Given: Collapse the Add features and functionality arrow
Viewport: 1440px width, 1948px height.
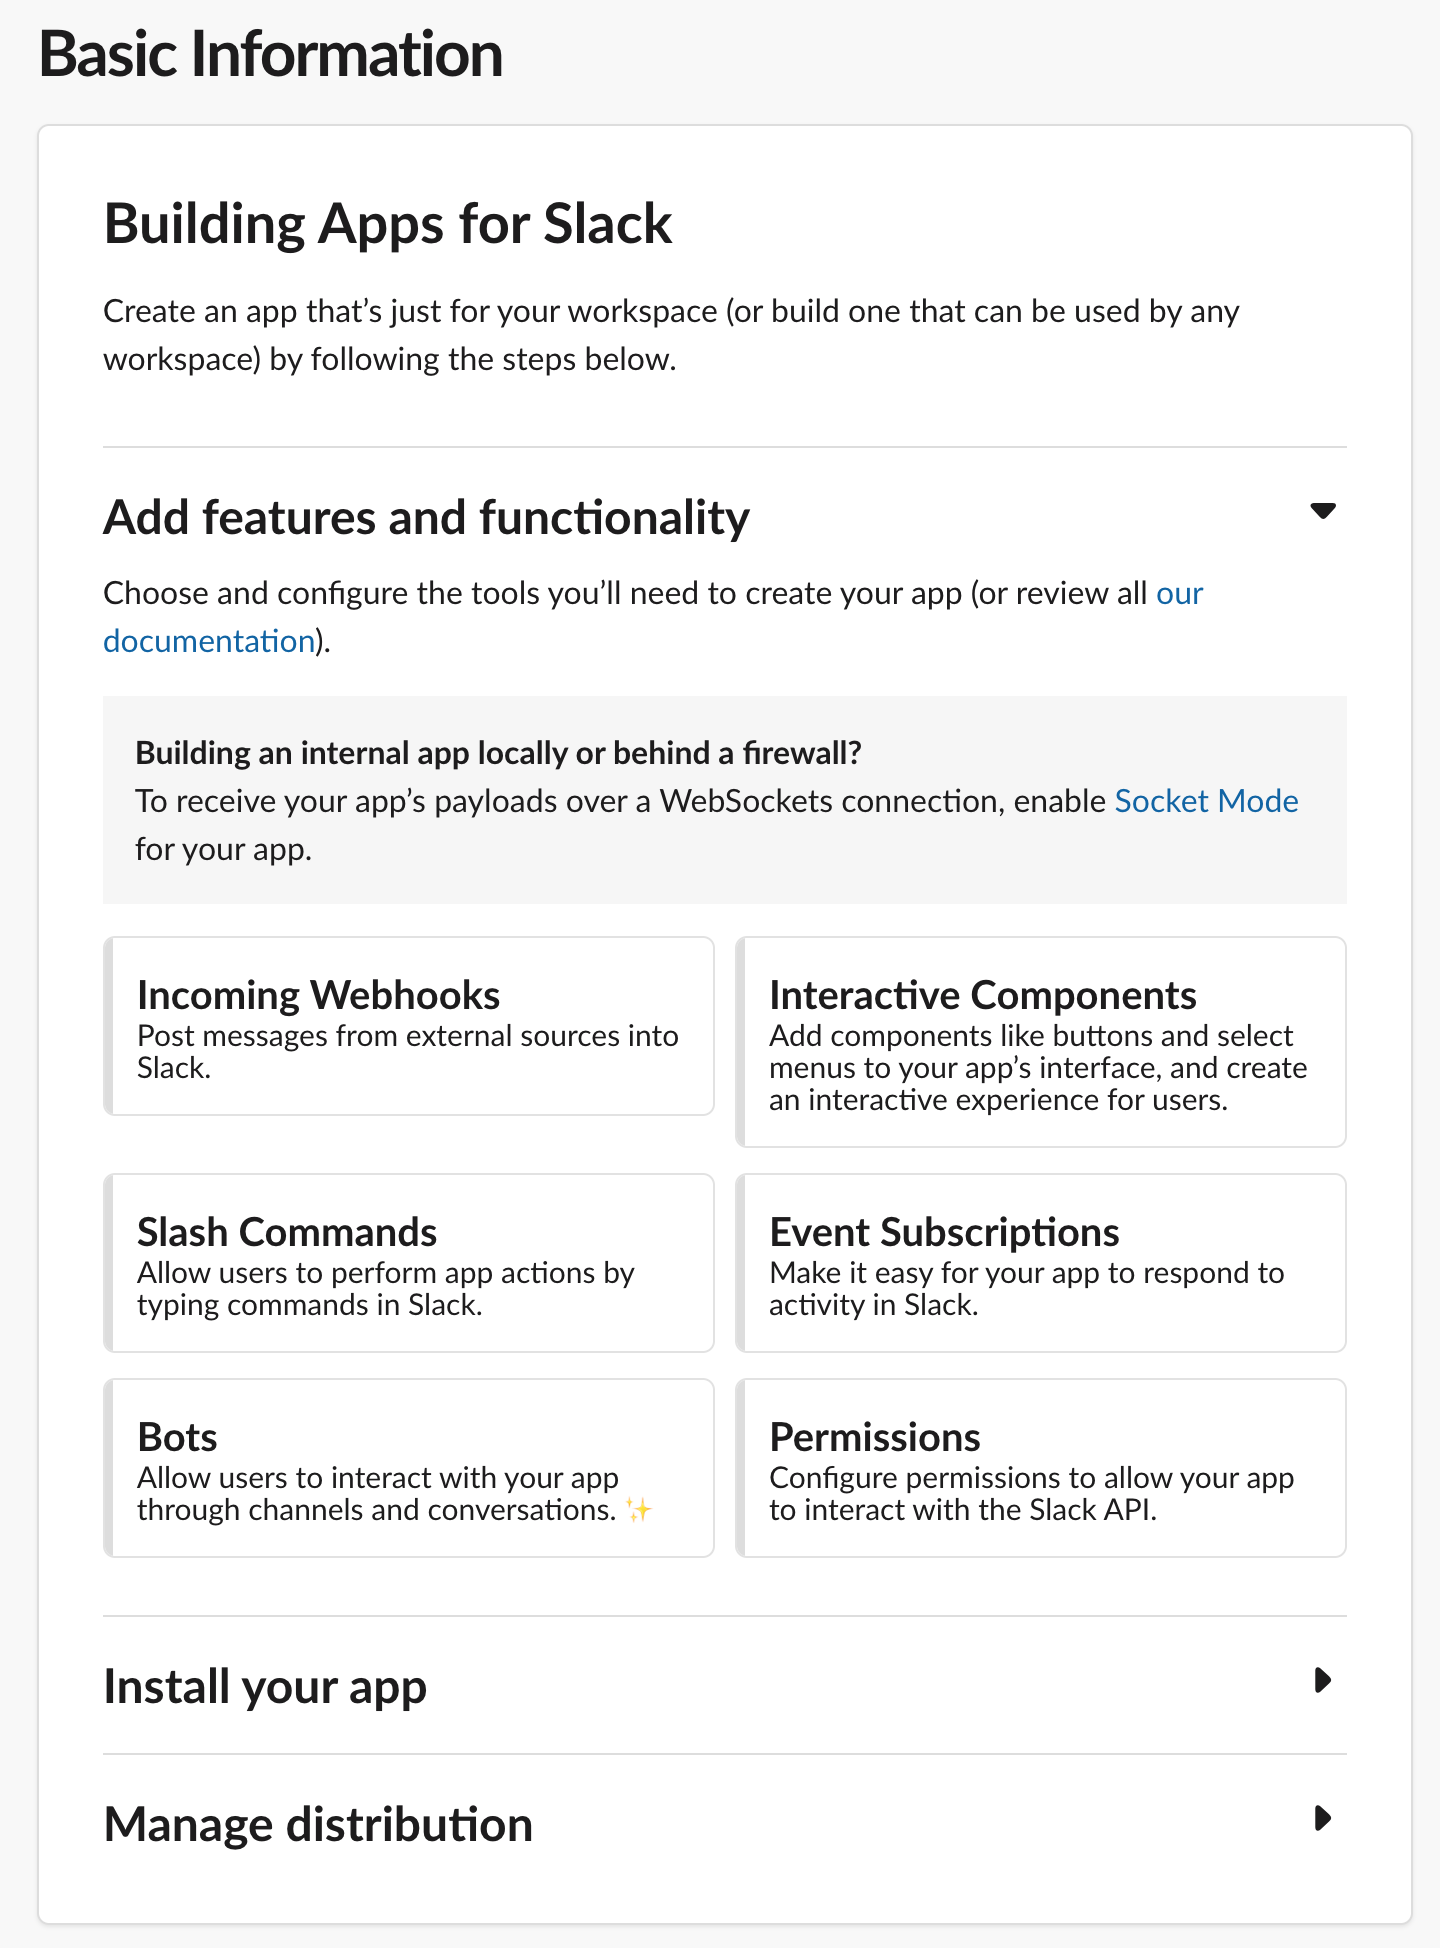Looking at the screenshot, I should 1322,511.
